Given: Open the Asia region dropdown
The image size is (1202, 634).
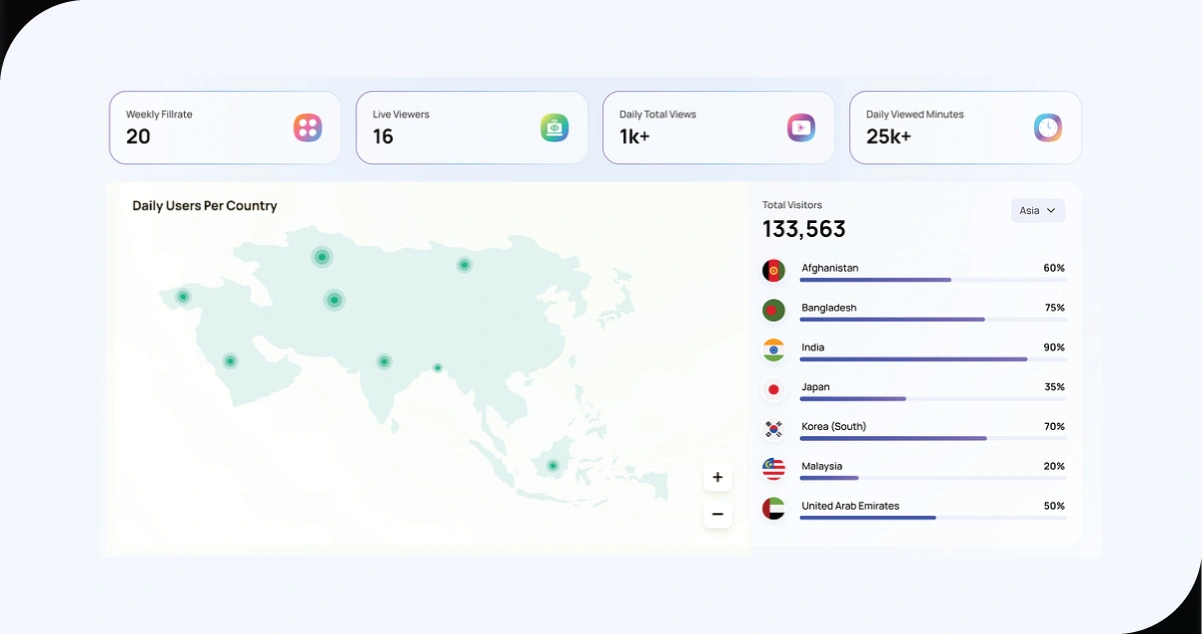Looking at the screenshot, I should [1037, 211].
